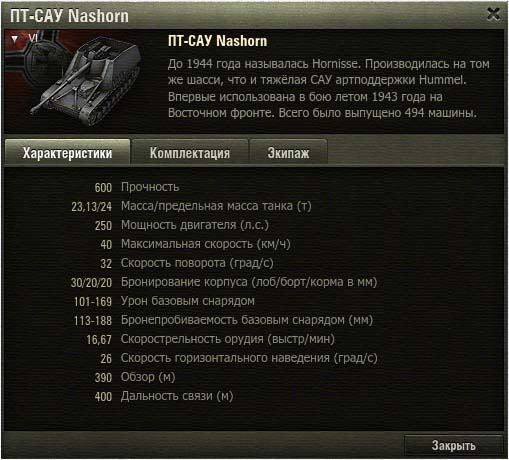The height and width of the screenshot is (460, 509).
Task: Click the Бронирование корпуса stat line
Action: [224, 282]
